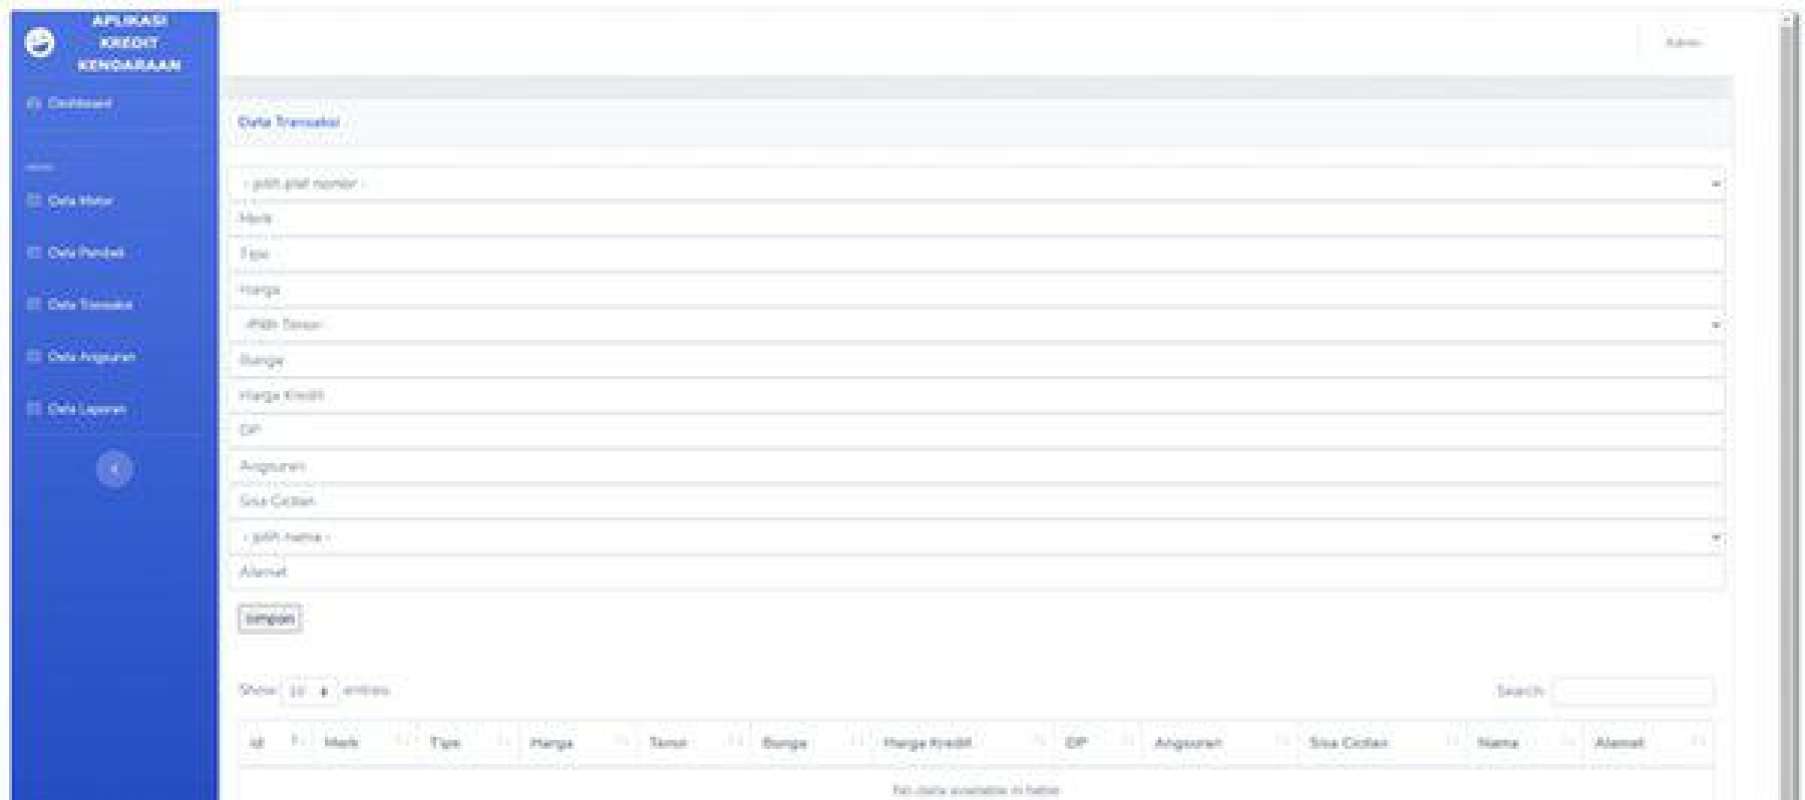This screenshot has height=800, width=1805.
Task: Sort by the Harga column header
Action: coord(578,743)
